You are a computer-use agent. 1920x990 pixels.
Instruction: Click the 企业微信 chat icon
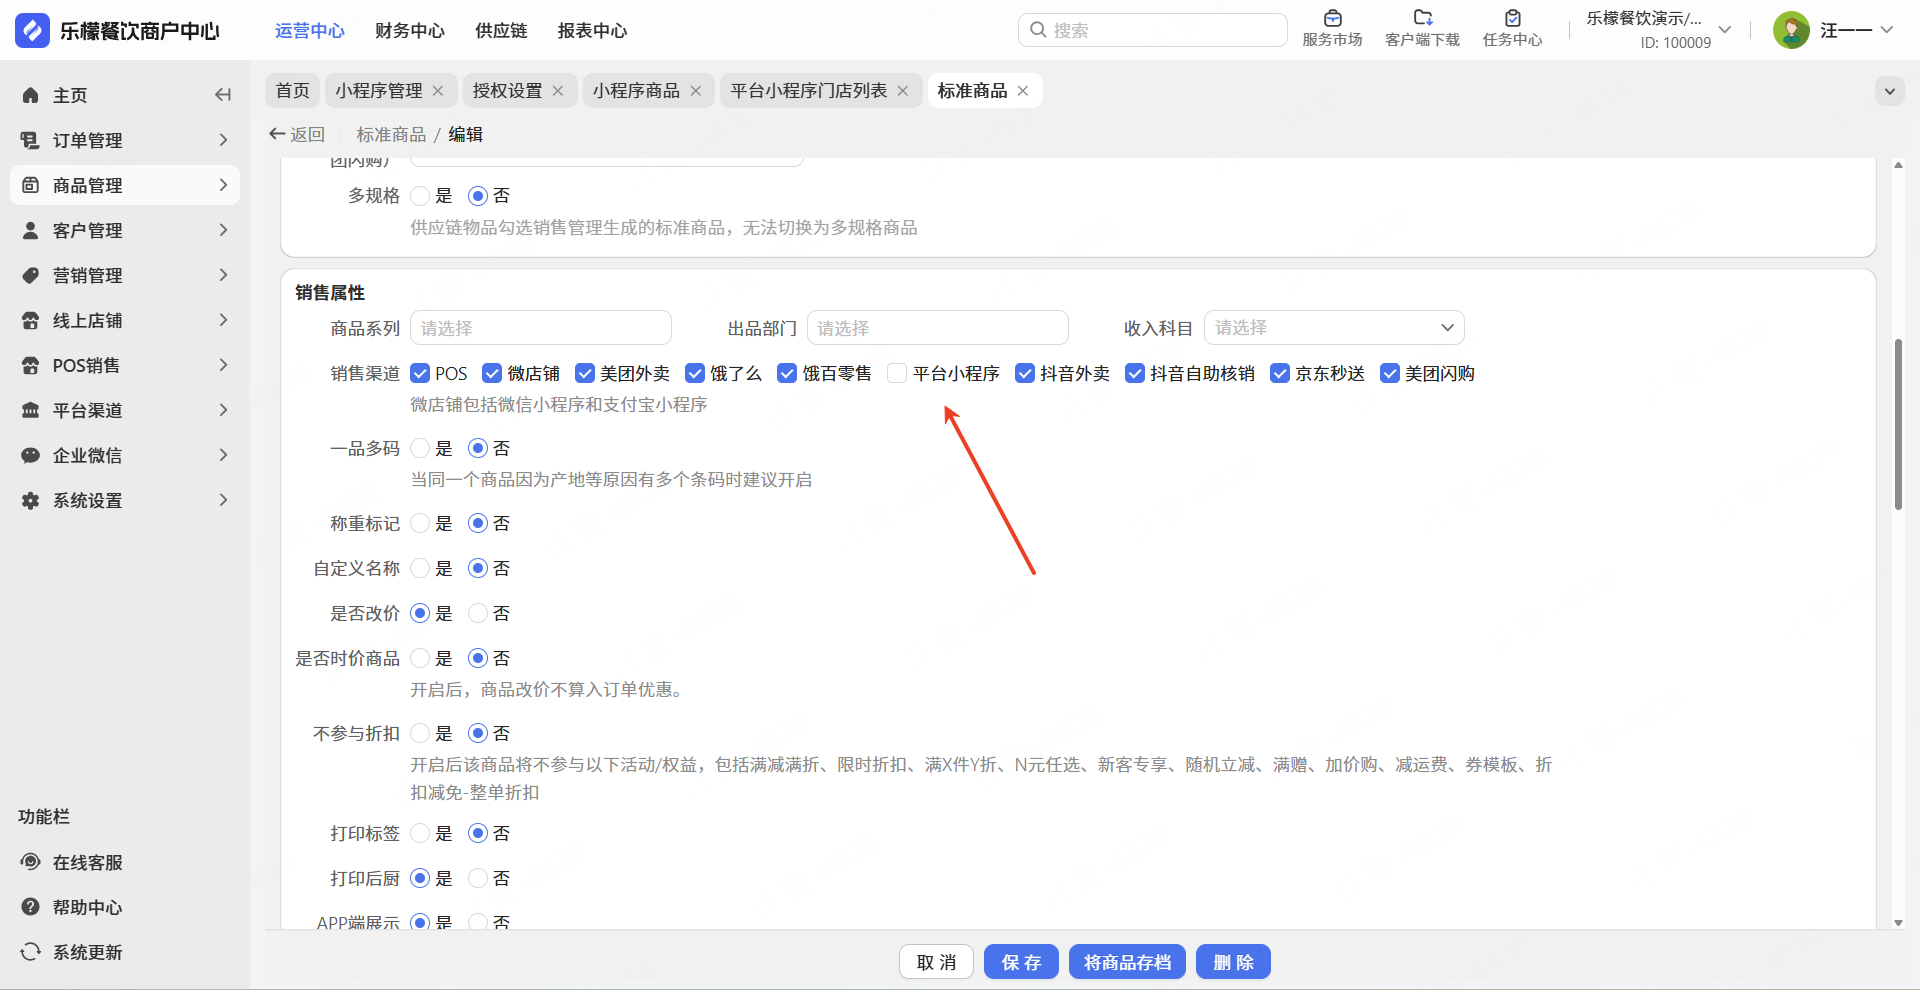[x=31, y=455]
